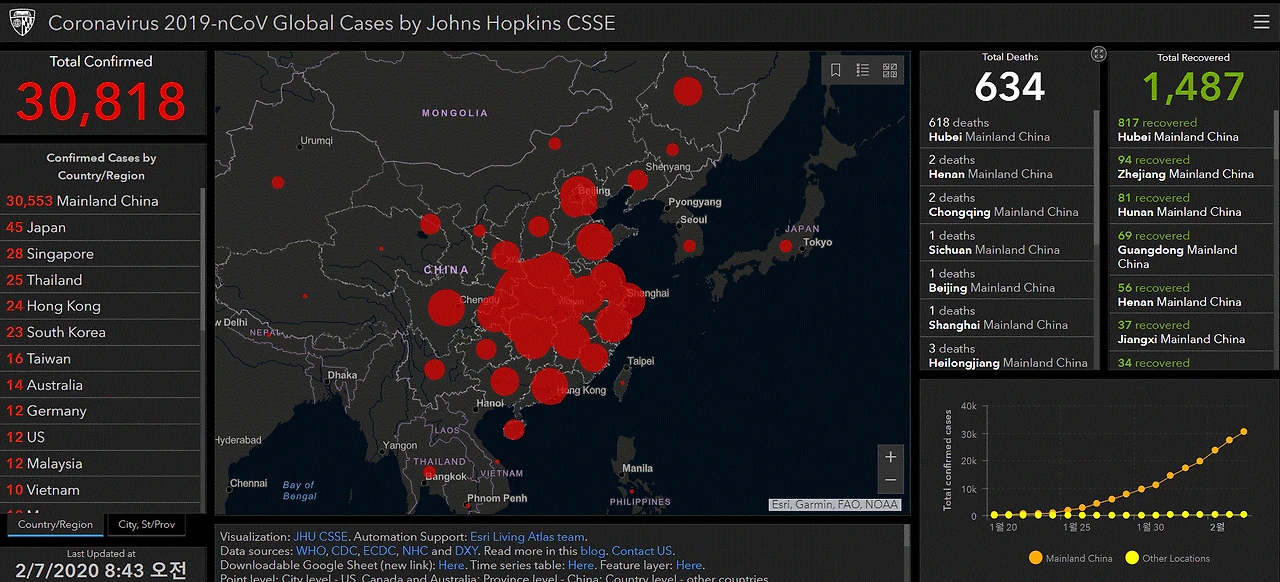
Task: Select 2 deaths Henan row
Action: point(1008,167)
